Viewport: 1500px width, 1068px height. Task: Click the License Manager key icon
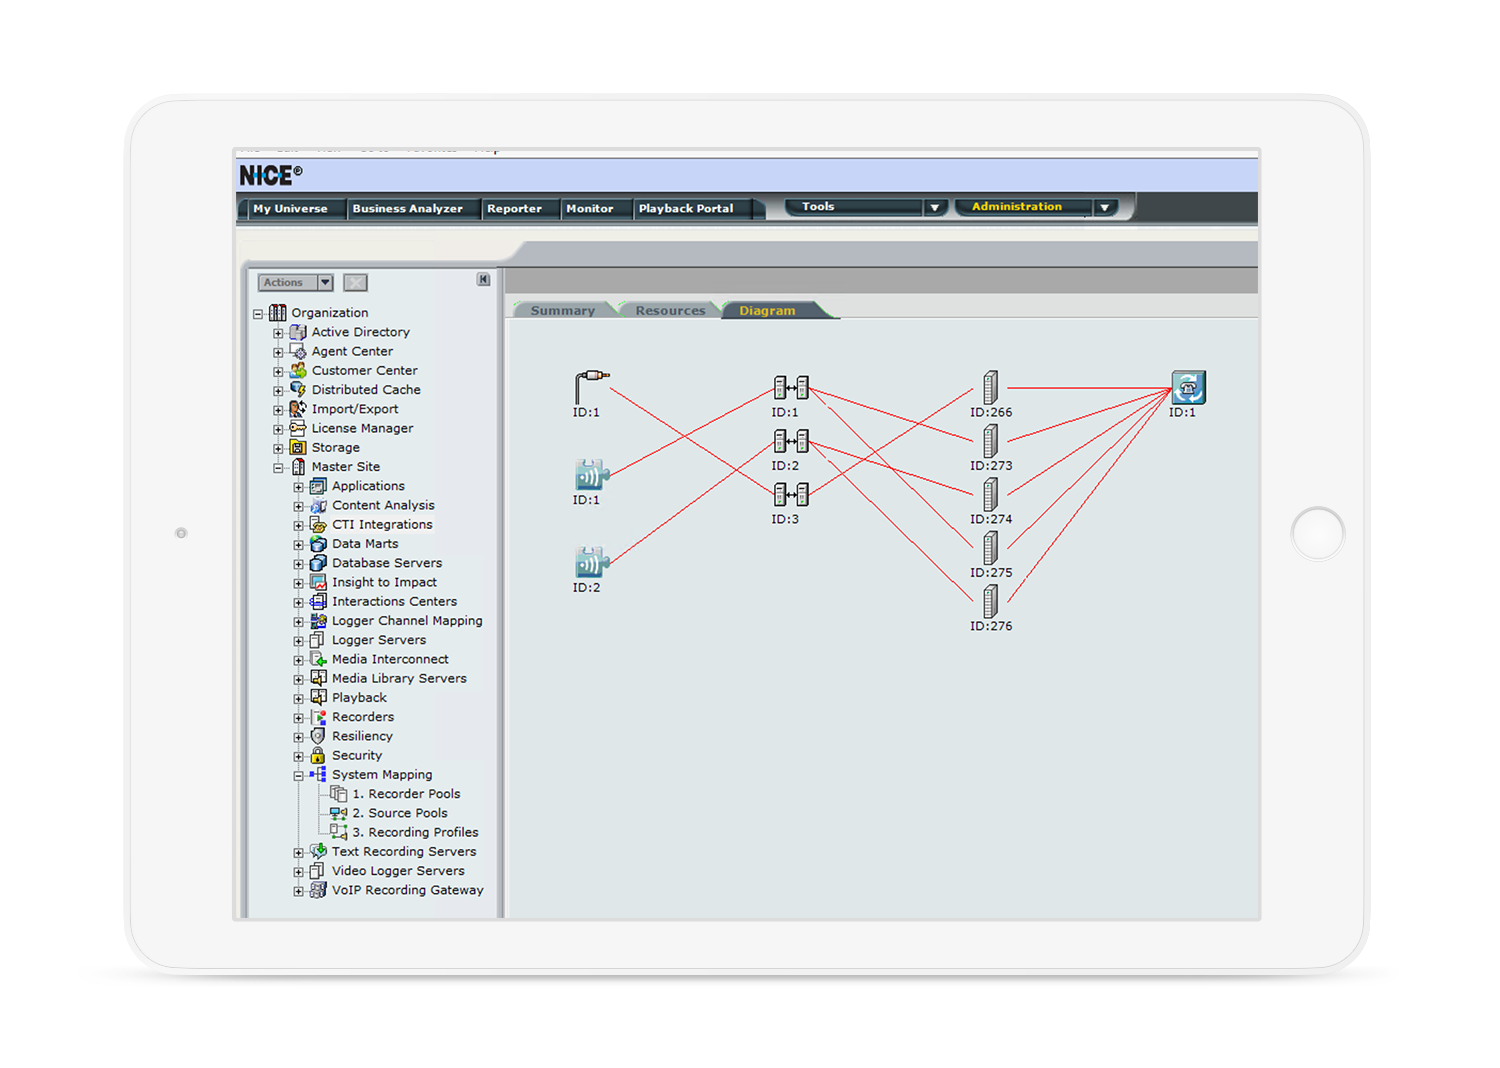coord(298,428)
